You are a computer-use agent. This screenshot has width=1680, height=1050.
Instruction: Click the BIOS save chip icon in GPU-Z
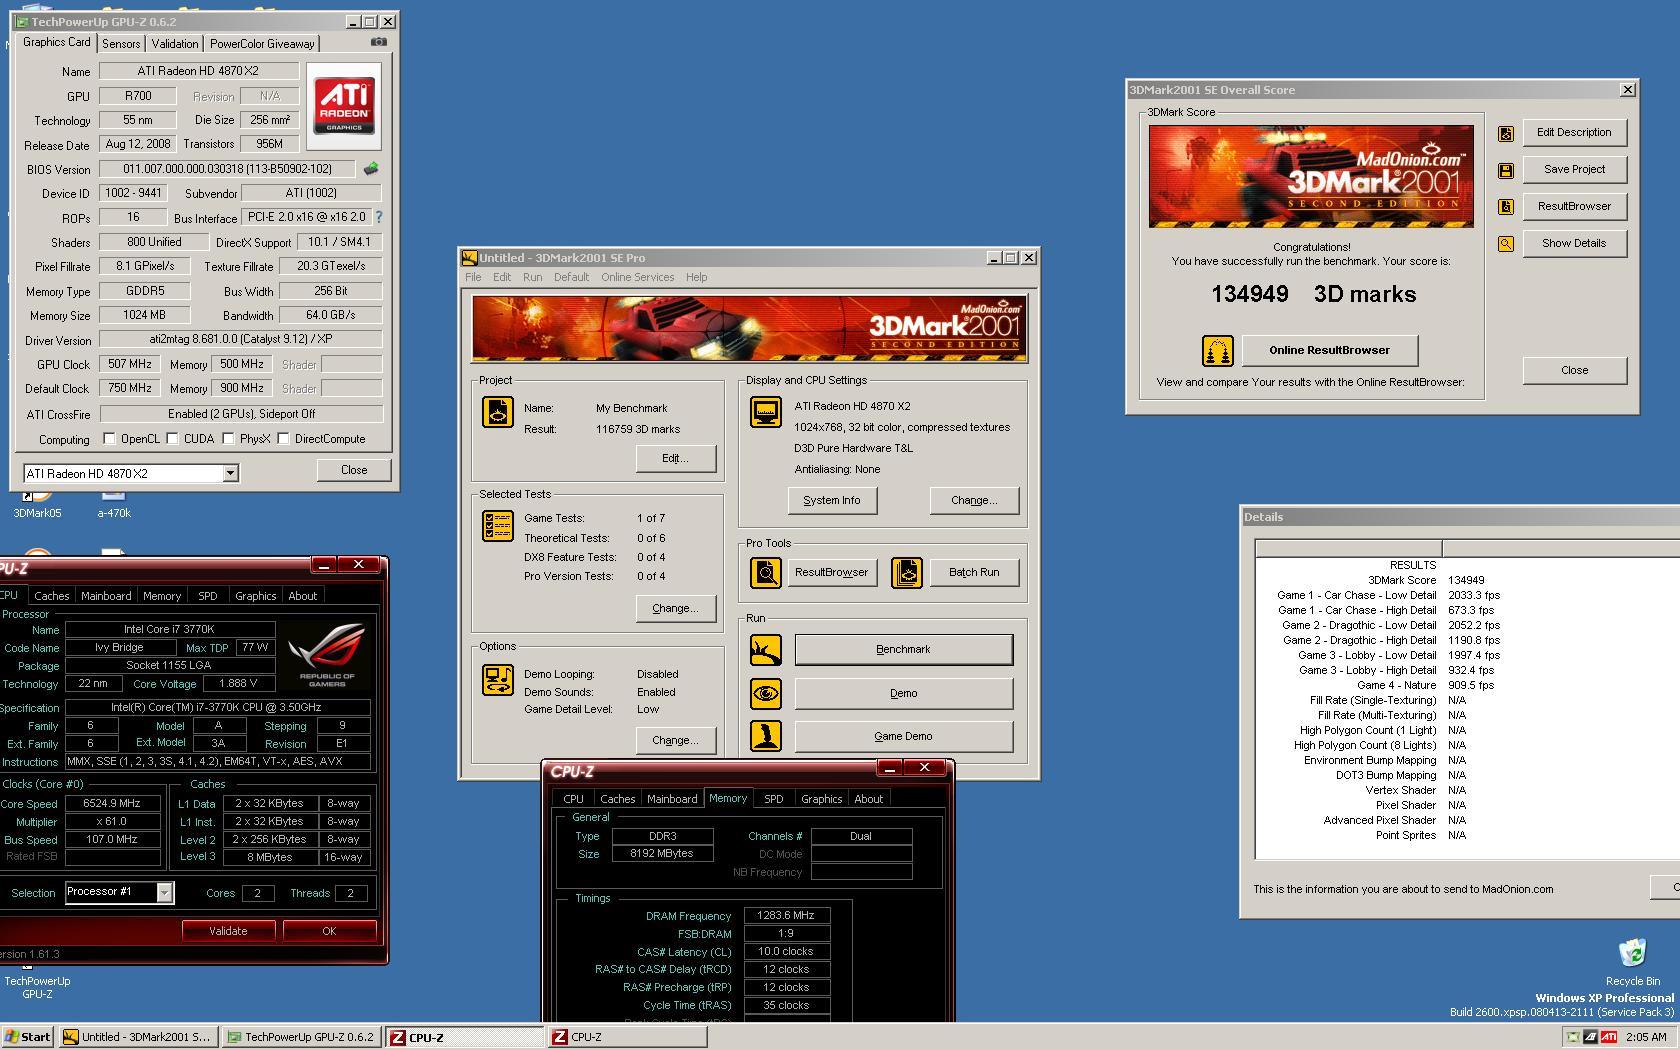point(371,169)
